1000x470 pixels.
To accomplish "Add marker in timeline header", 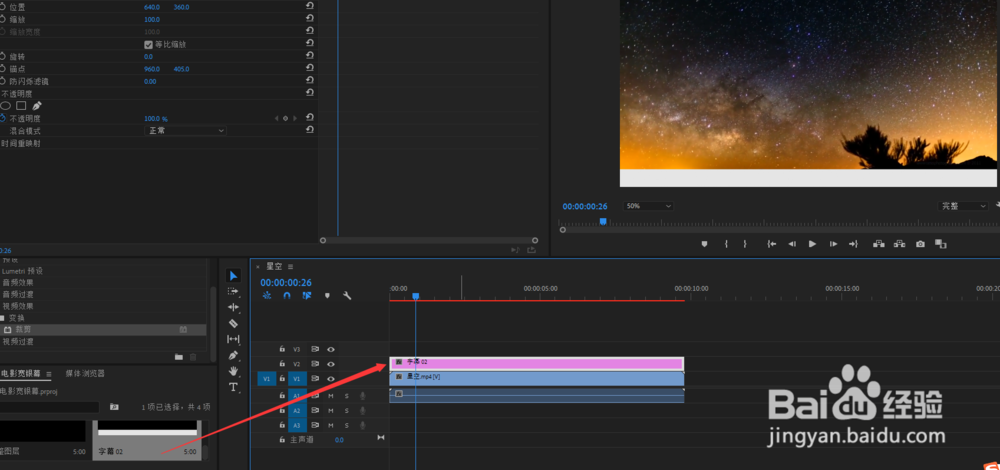I will tap(327, 296).
